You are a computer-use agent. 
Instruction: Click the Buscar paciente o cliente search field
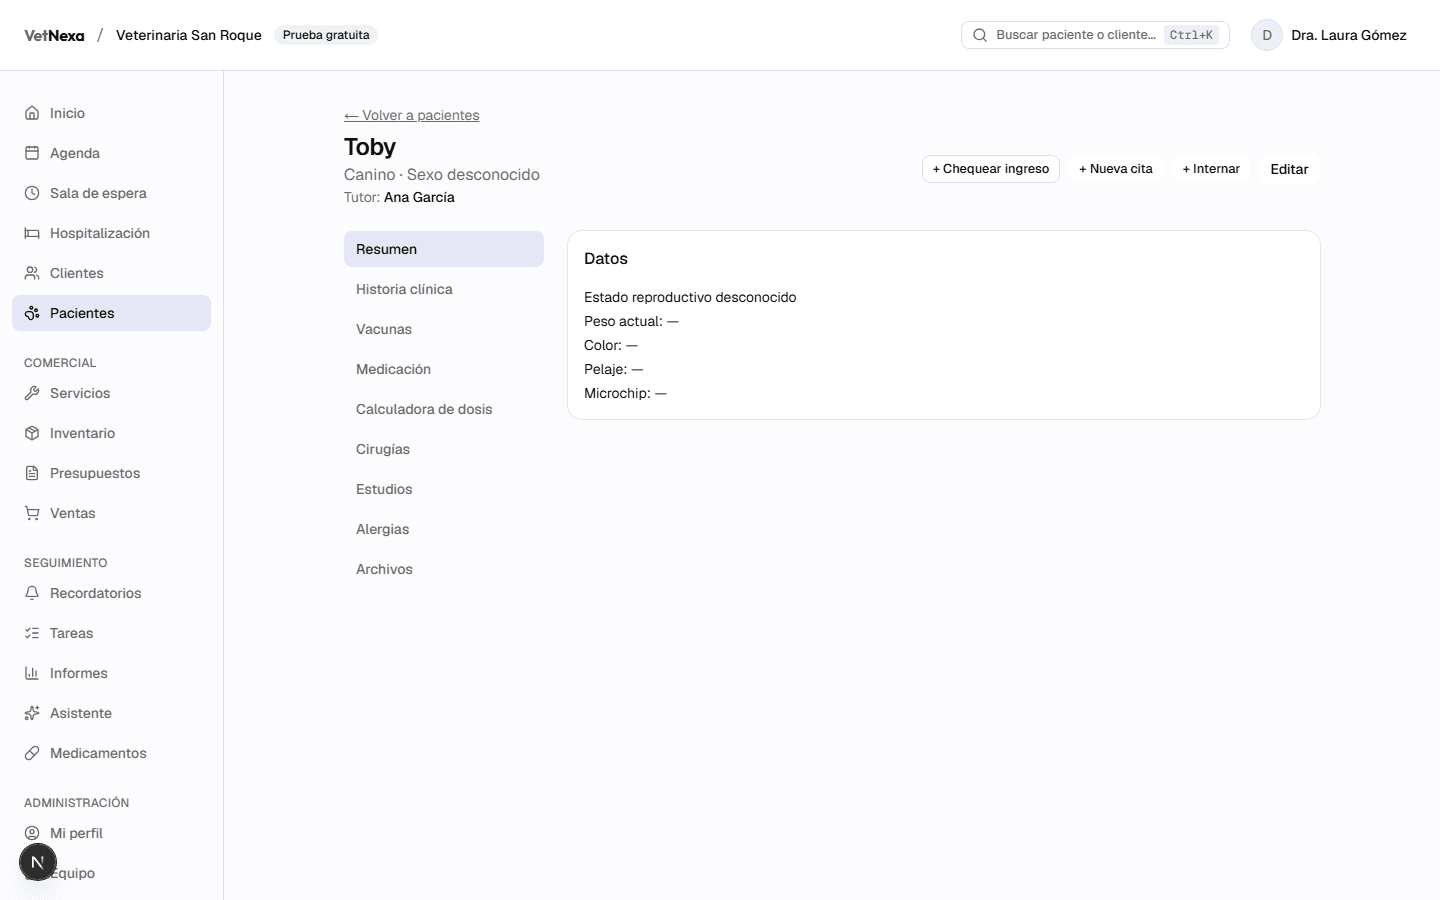(1095, 35)
